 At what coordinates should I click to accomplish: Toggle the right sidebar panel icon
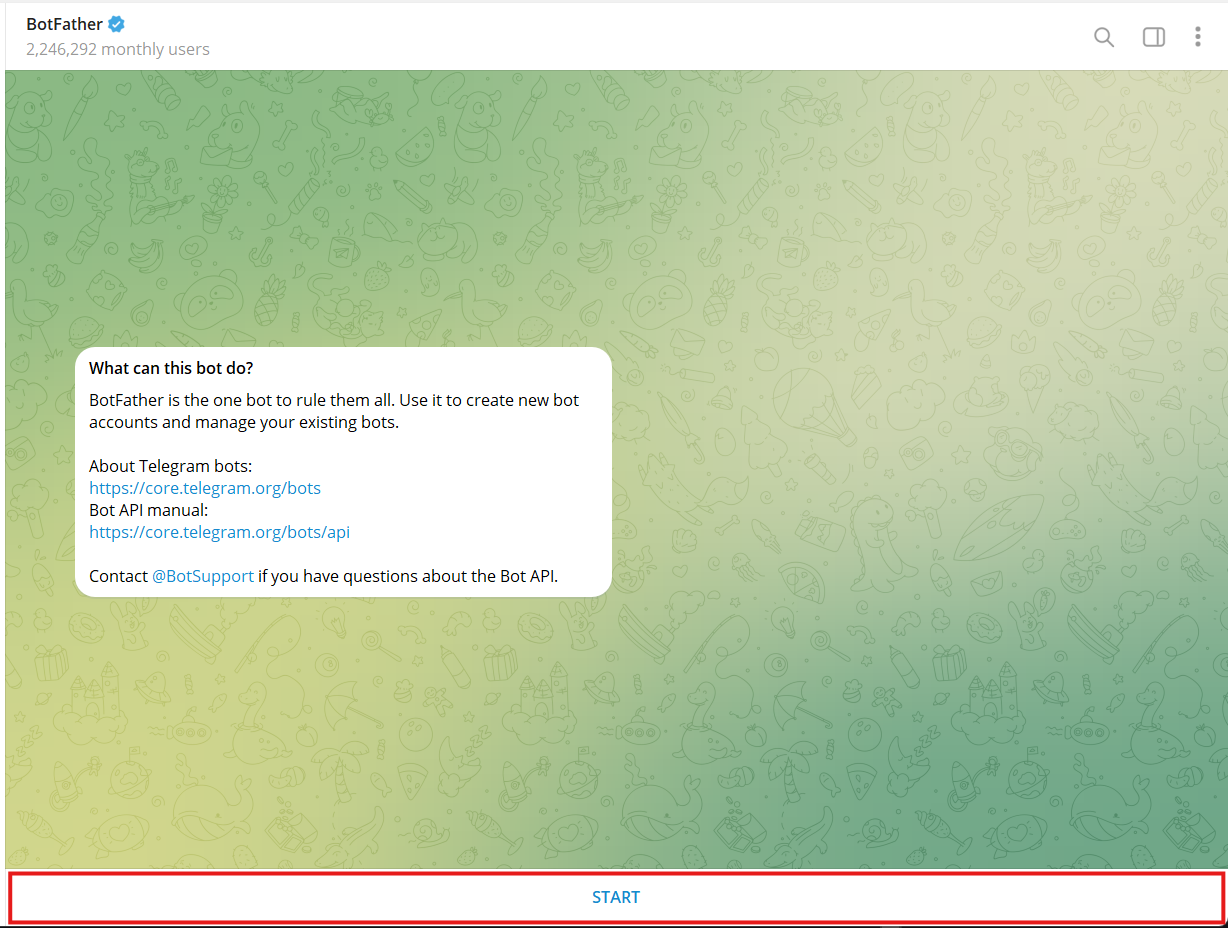click(x=1153, y=37)
